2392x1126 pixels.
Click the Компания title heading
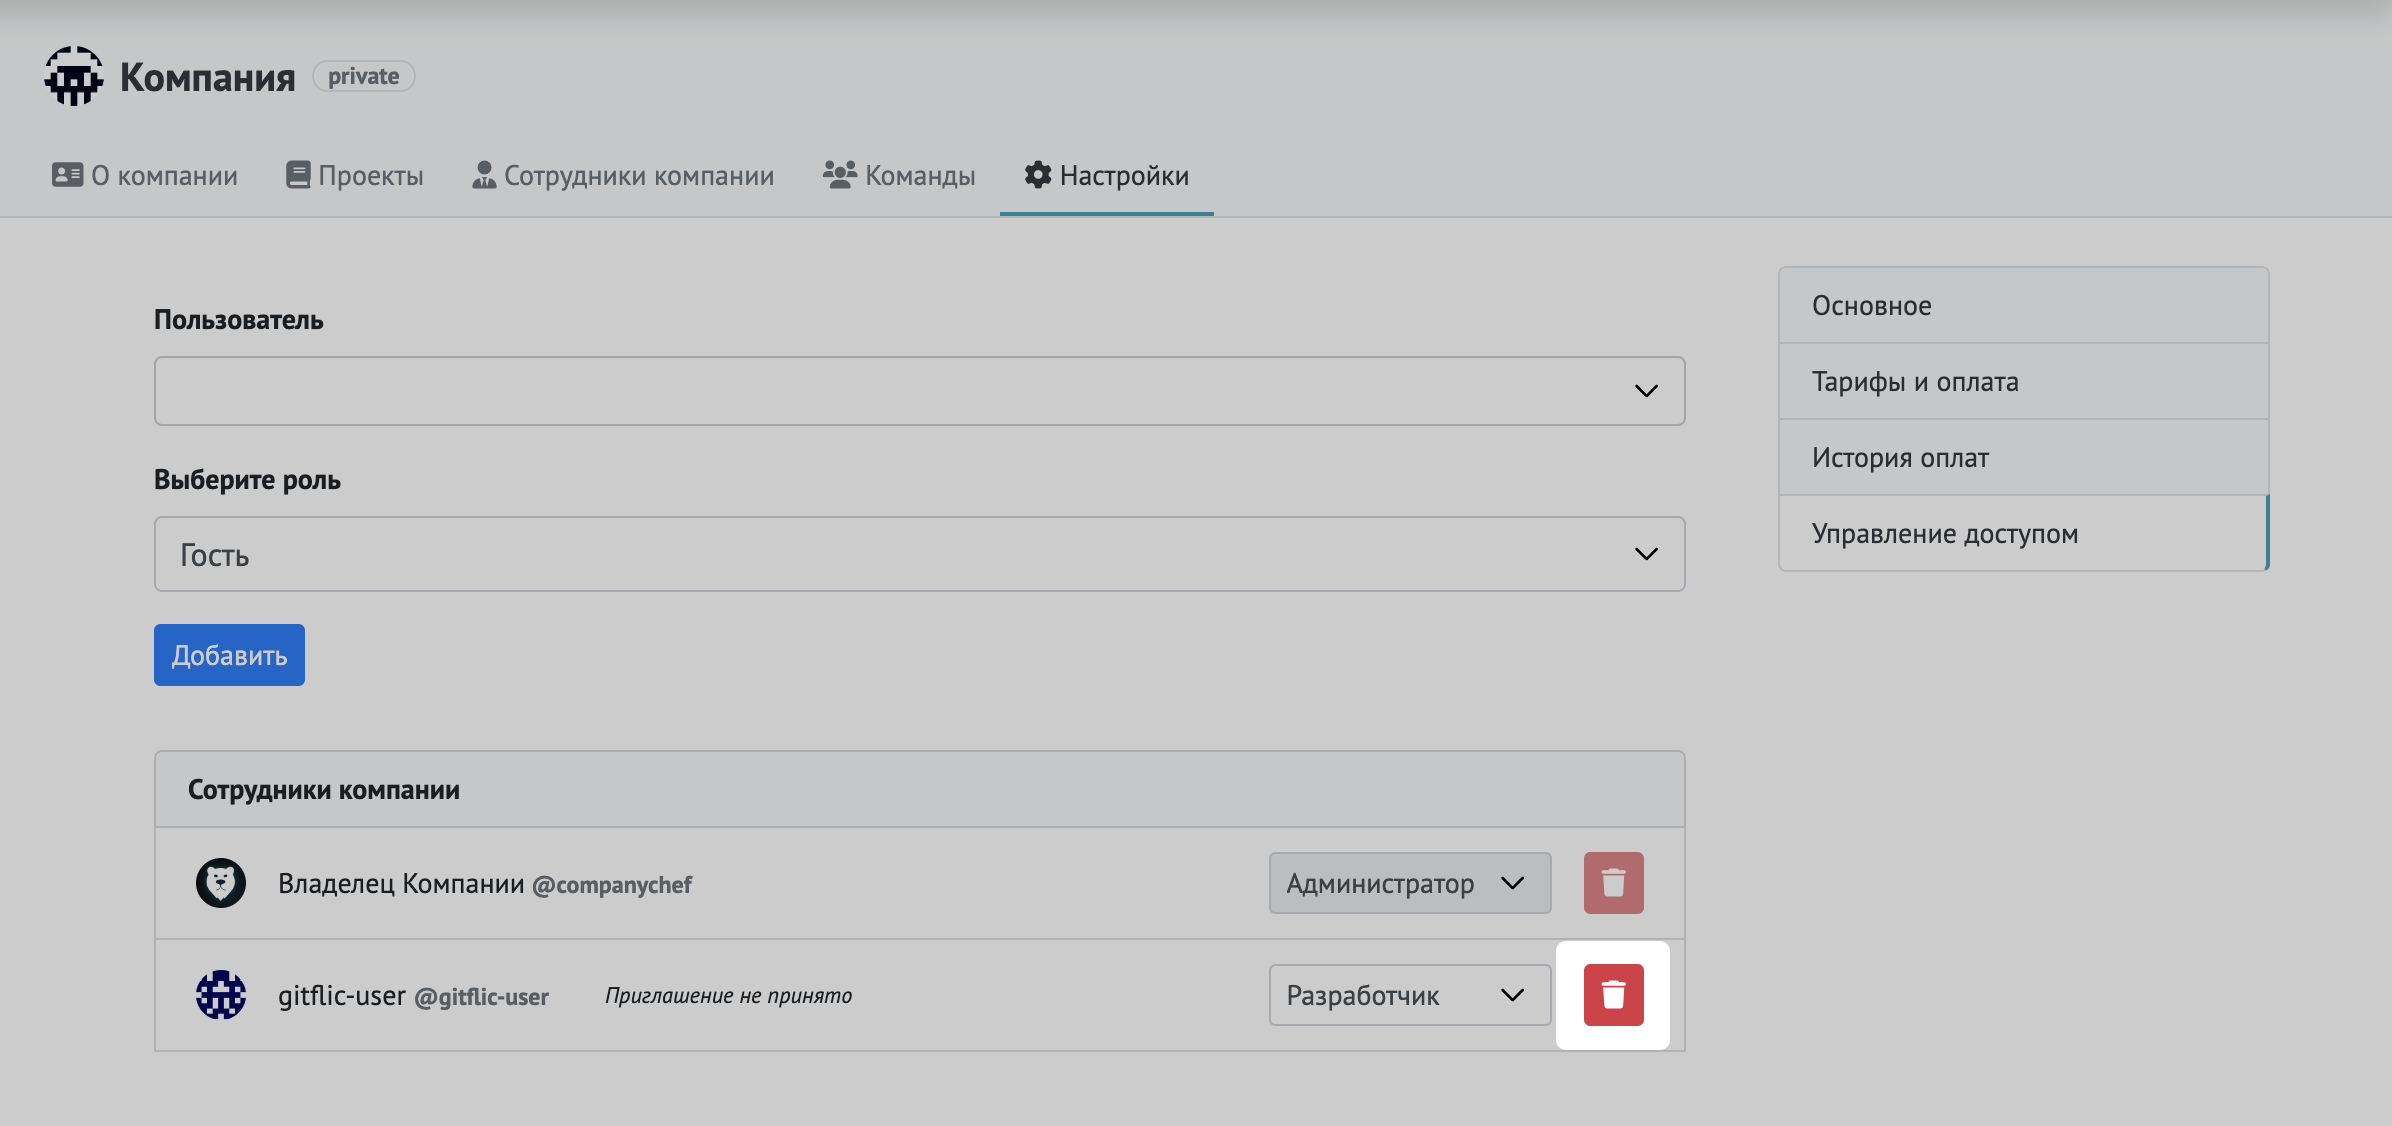point(208,77)
